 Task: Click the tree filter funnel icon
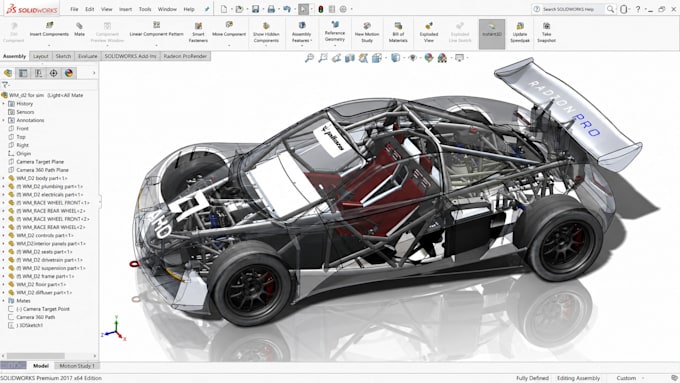coord(5,85)
